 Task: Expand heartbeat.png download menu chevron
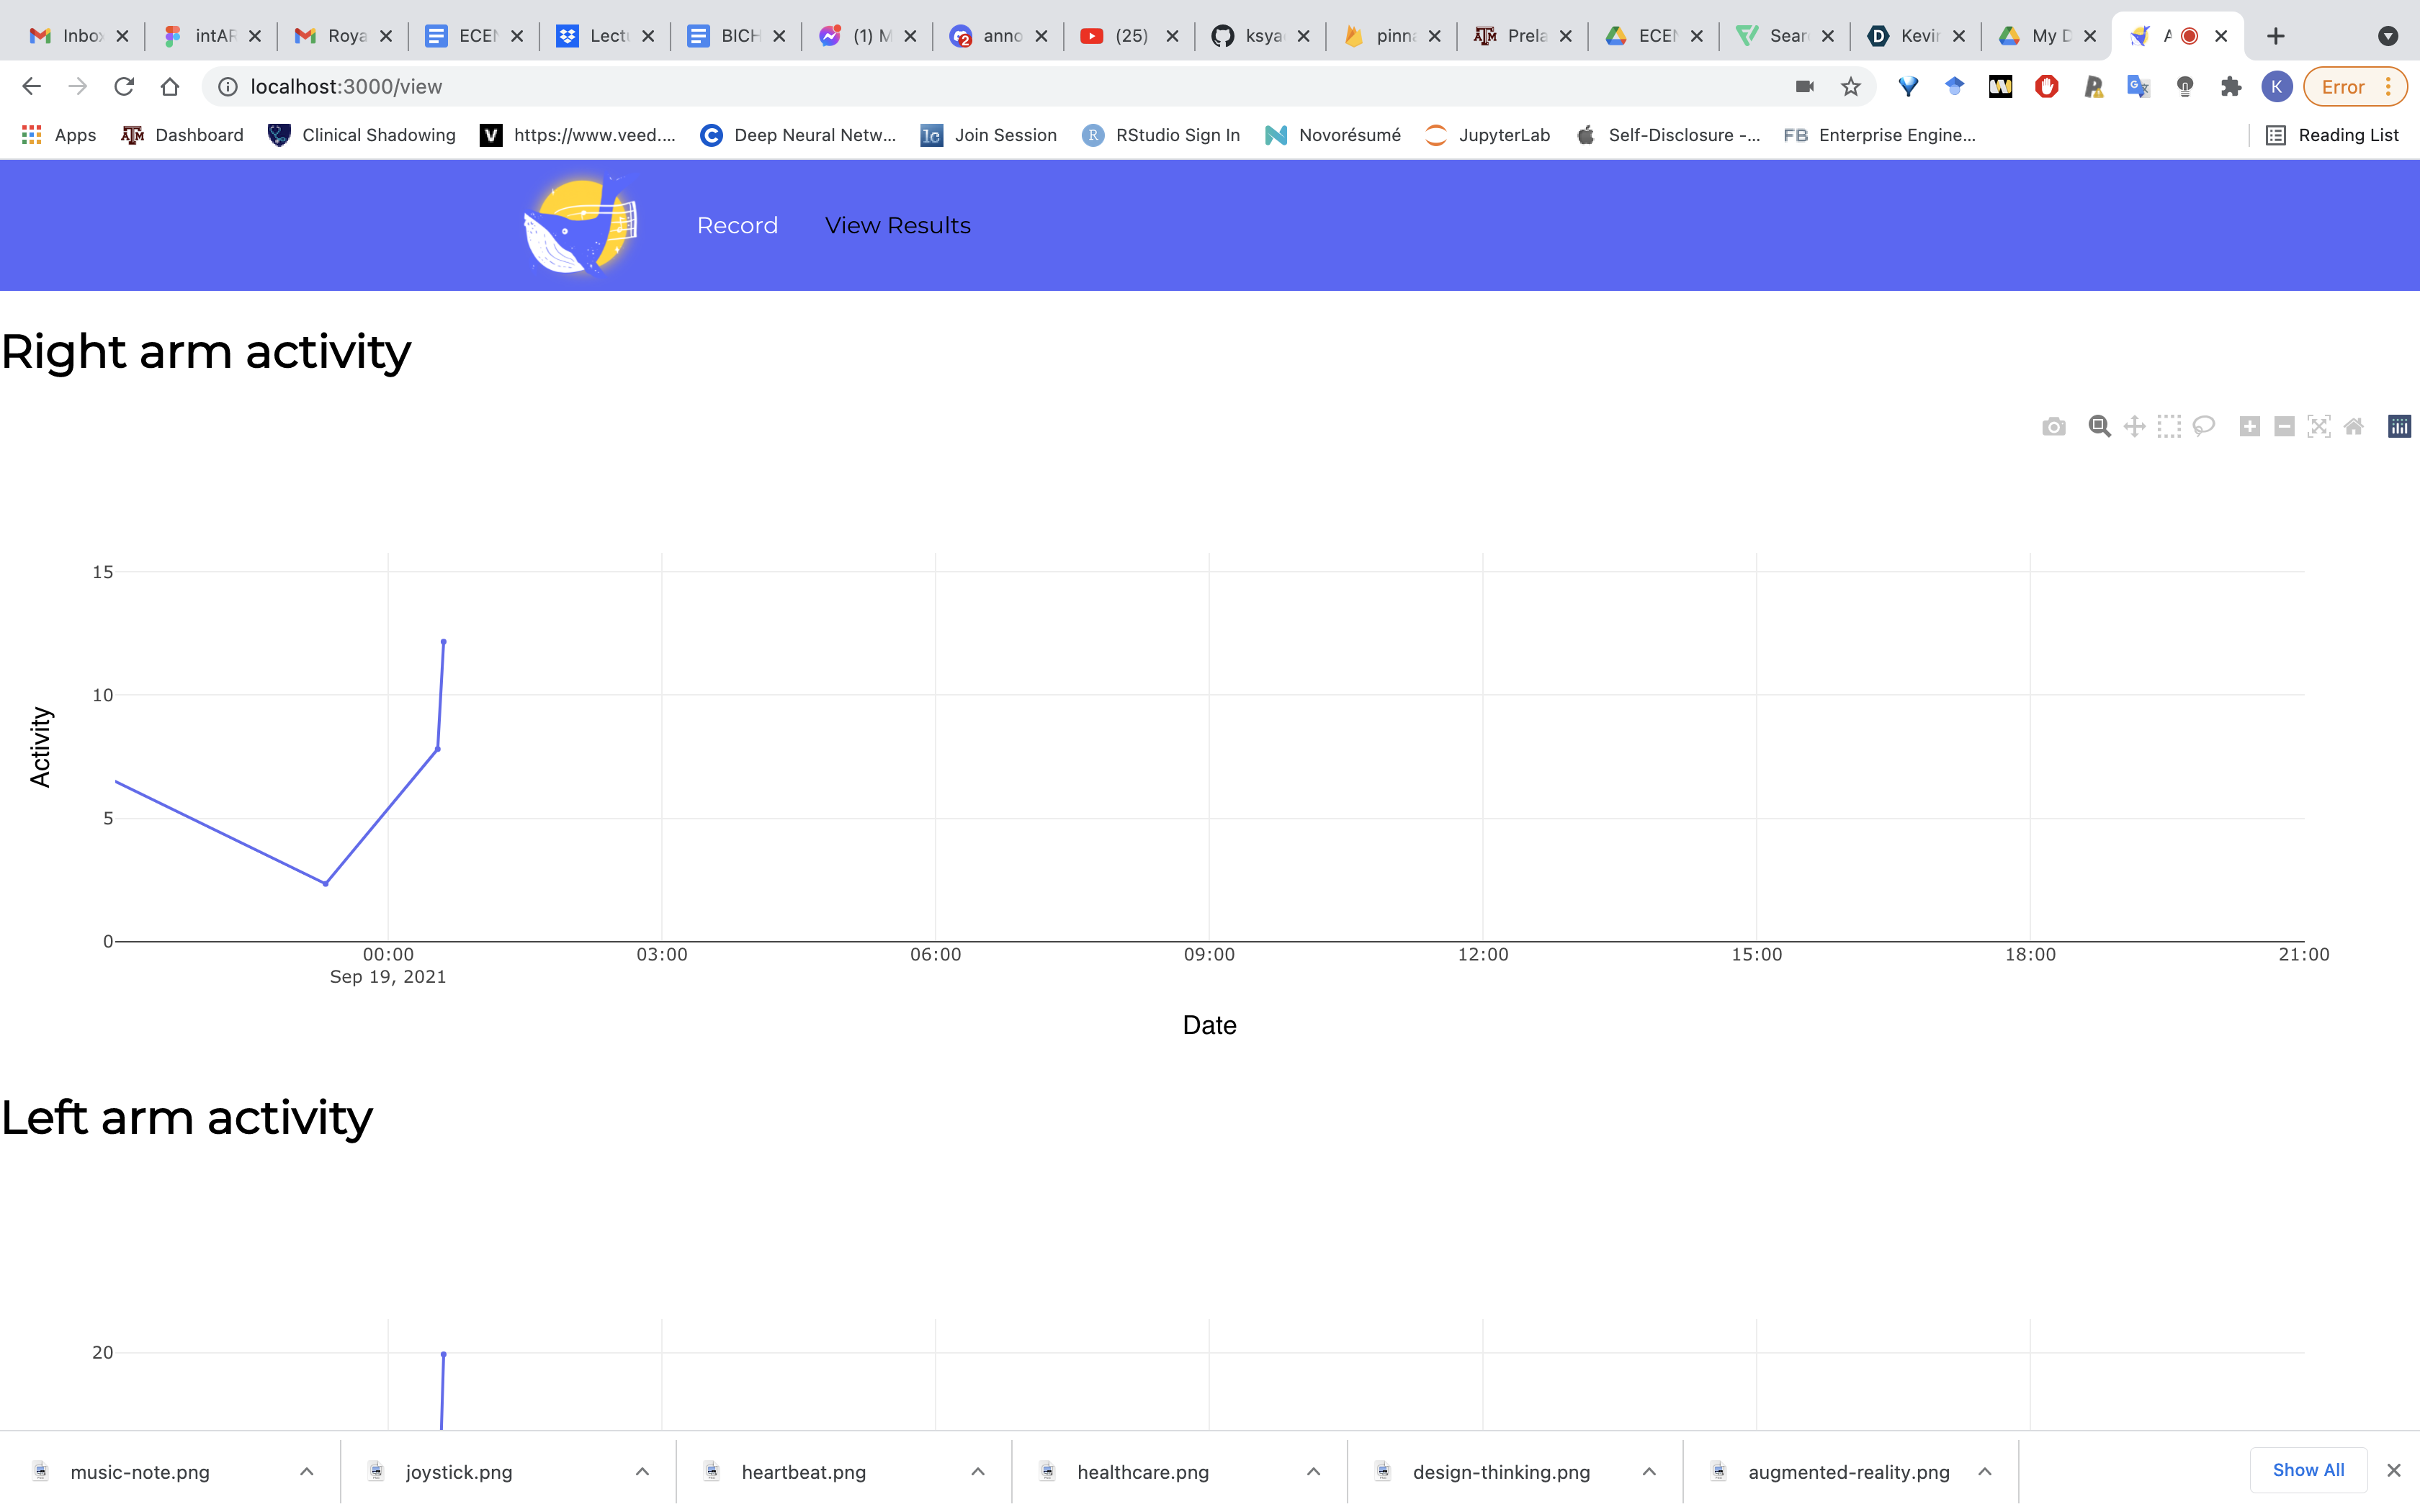pos(978,1471)
